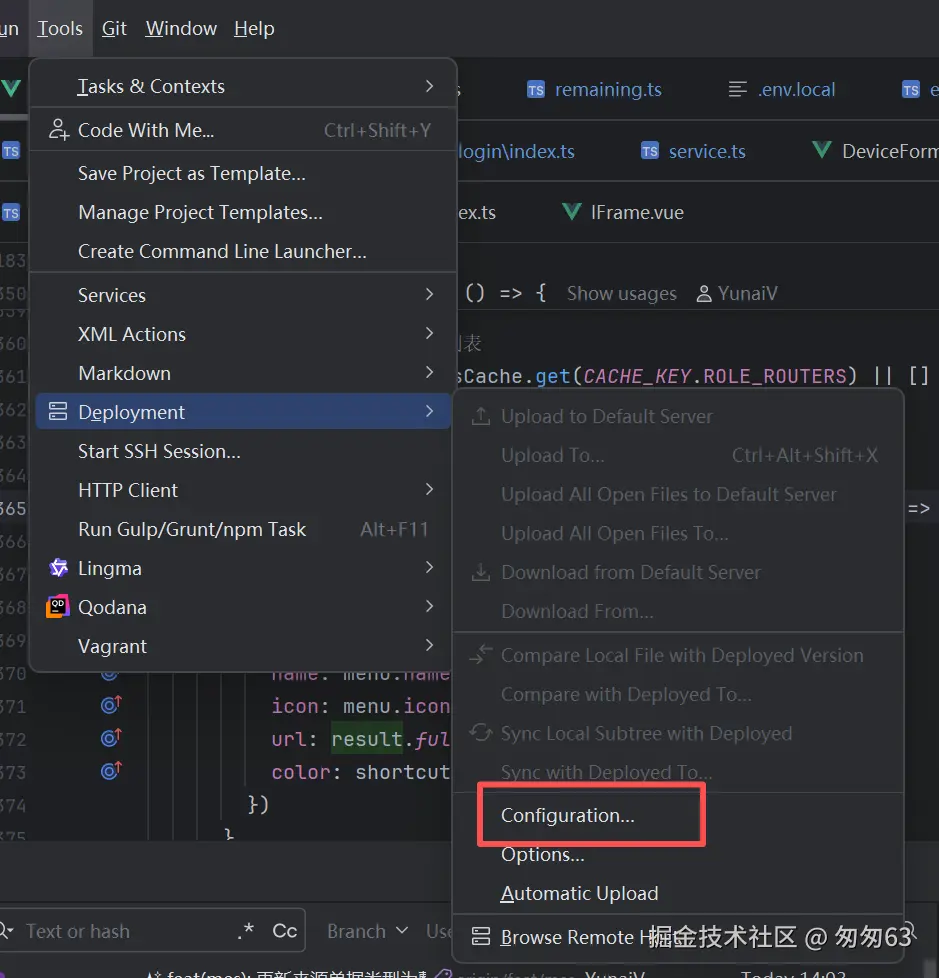The image size is (939, 978).
Task: Select Save Project as Template
Action: (x=243, y=173)
